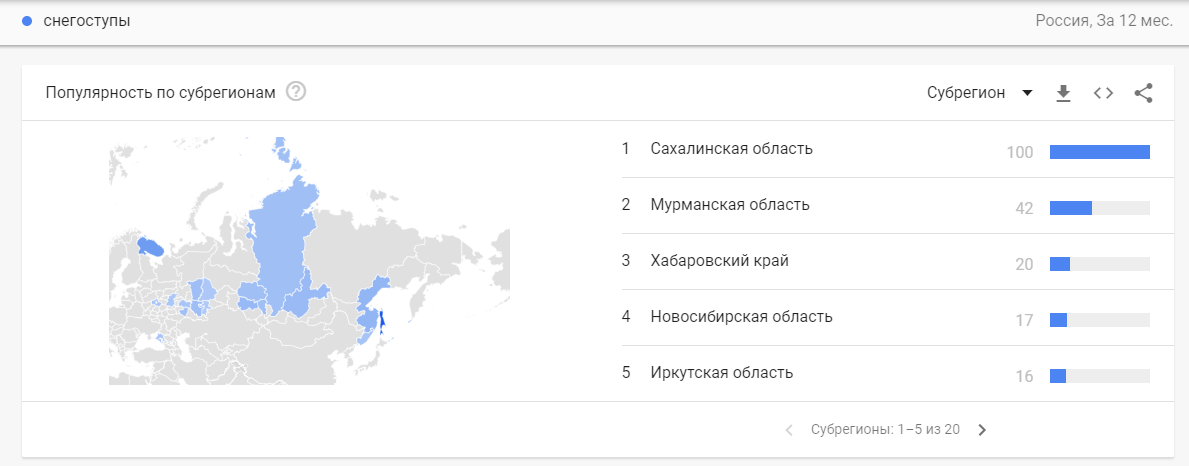Open Хабаровский край entry

click(720, 261)
